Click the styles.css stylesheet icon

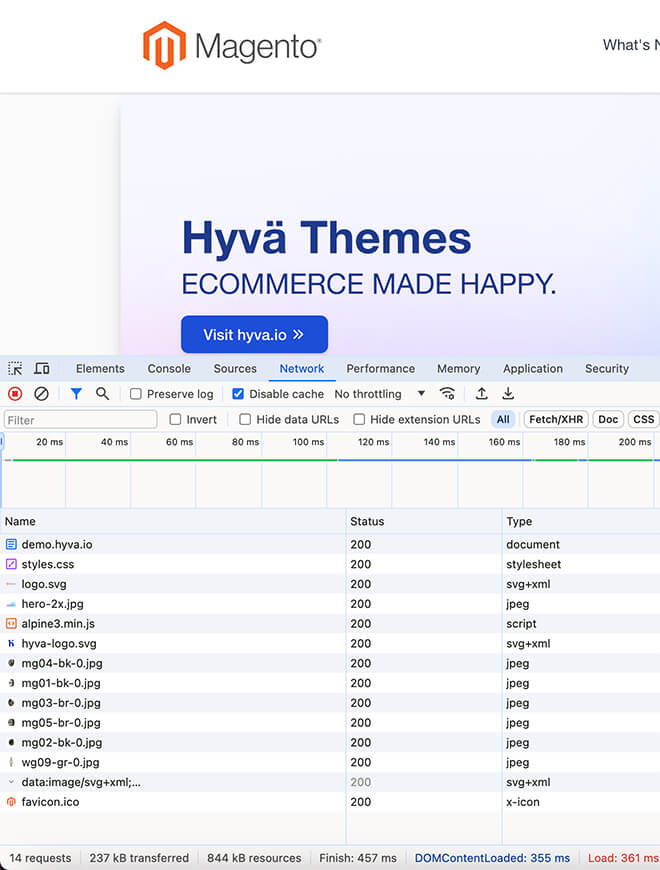pyautogui.click(x=11, y=564)
